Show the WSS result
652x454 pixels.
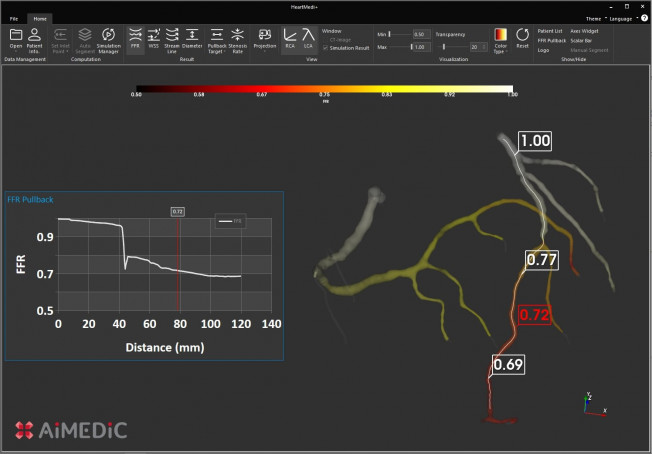[154, 39]
